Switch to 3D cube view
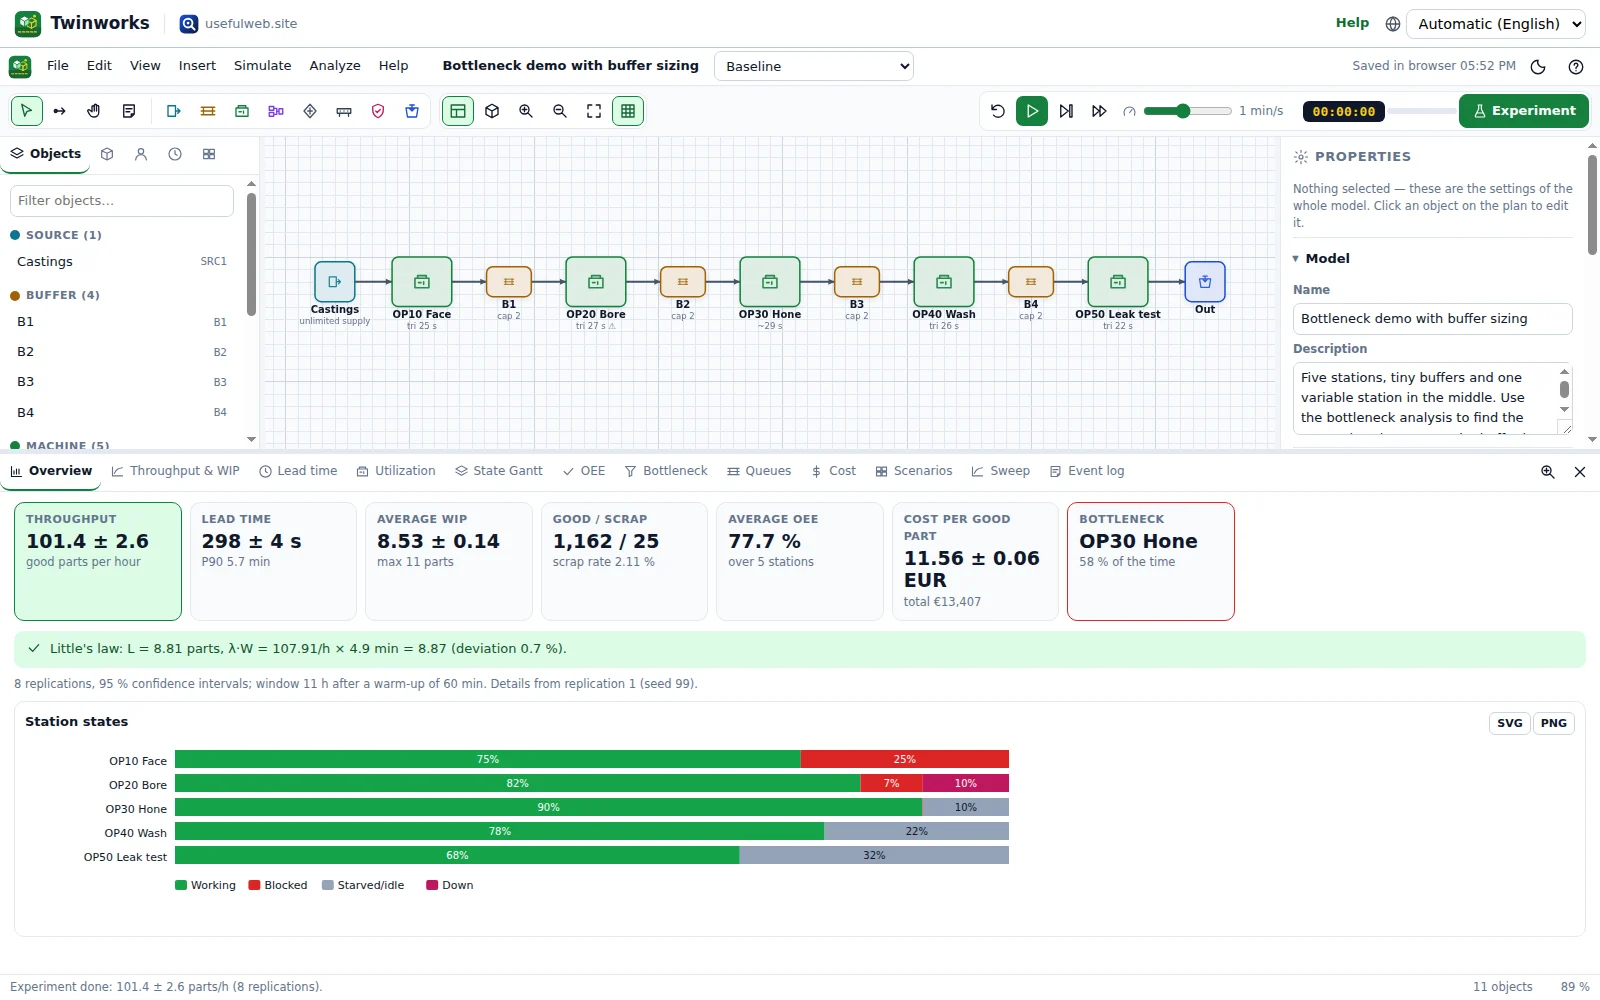 coord(492,111)
